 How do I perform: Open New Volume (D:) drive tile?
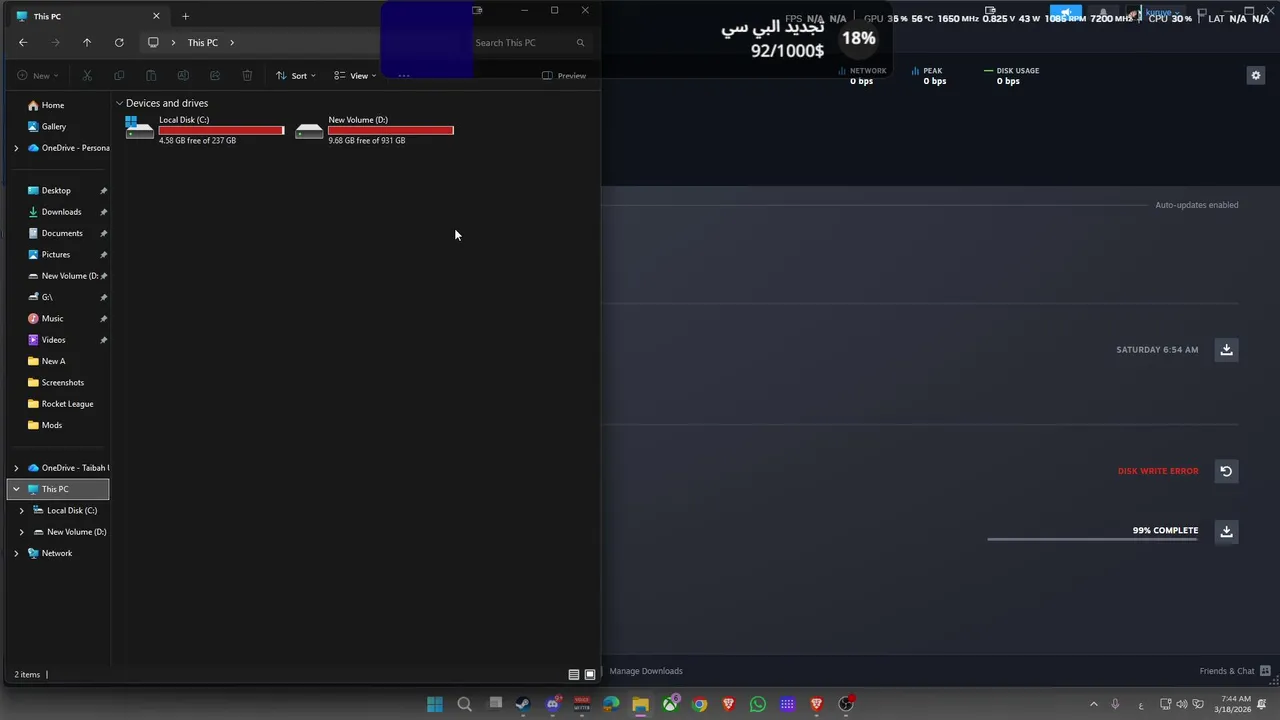375,130
